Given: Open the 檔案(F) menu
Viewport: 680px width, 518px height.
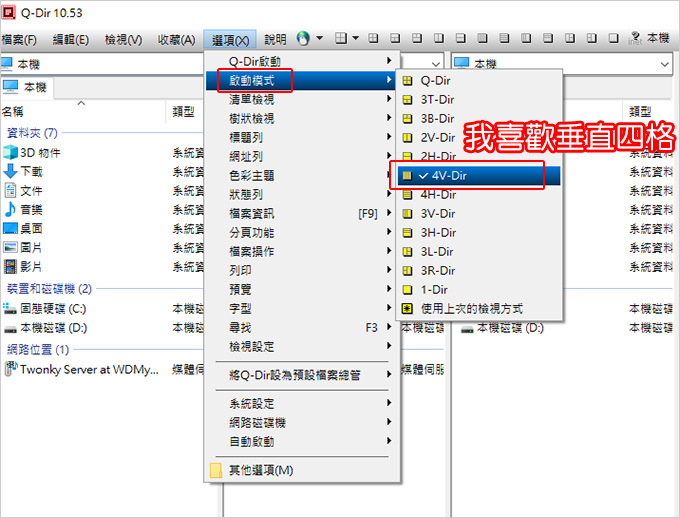Looking at the screenshot, I should (x=19, y=40).
